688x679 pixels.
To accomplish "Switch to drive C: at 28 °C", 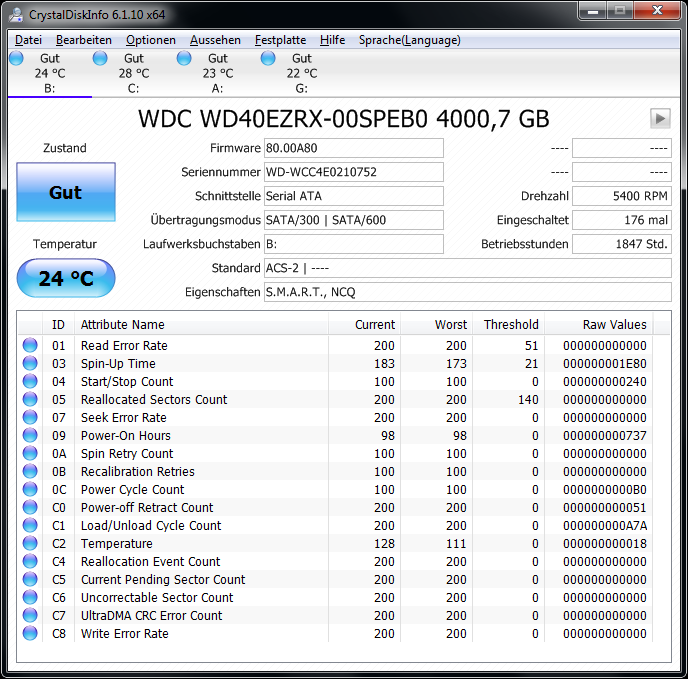I will click(x=133, y=73).
